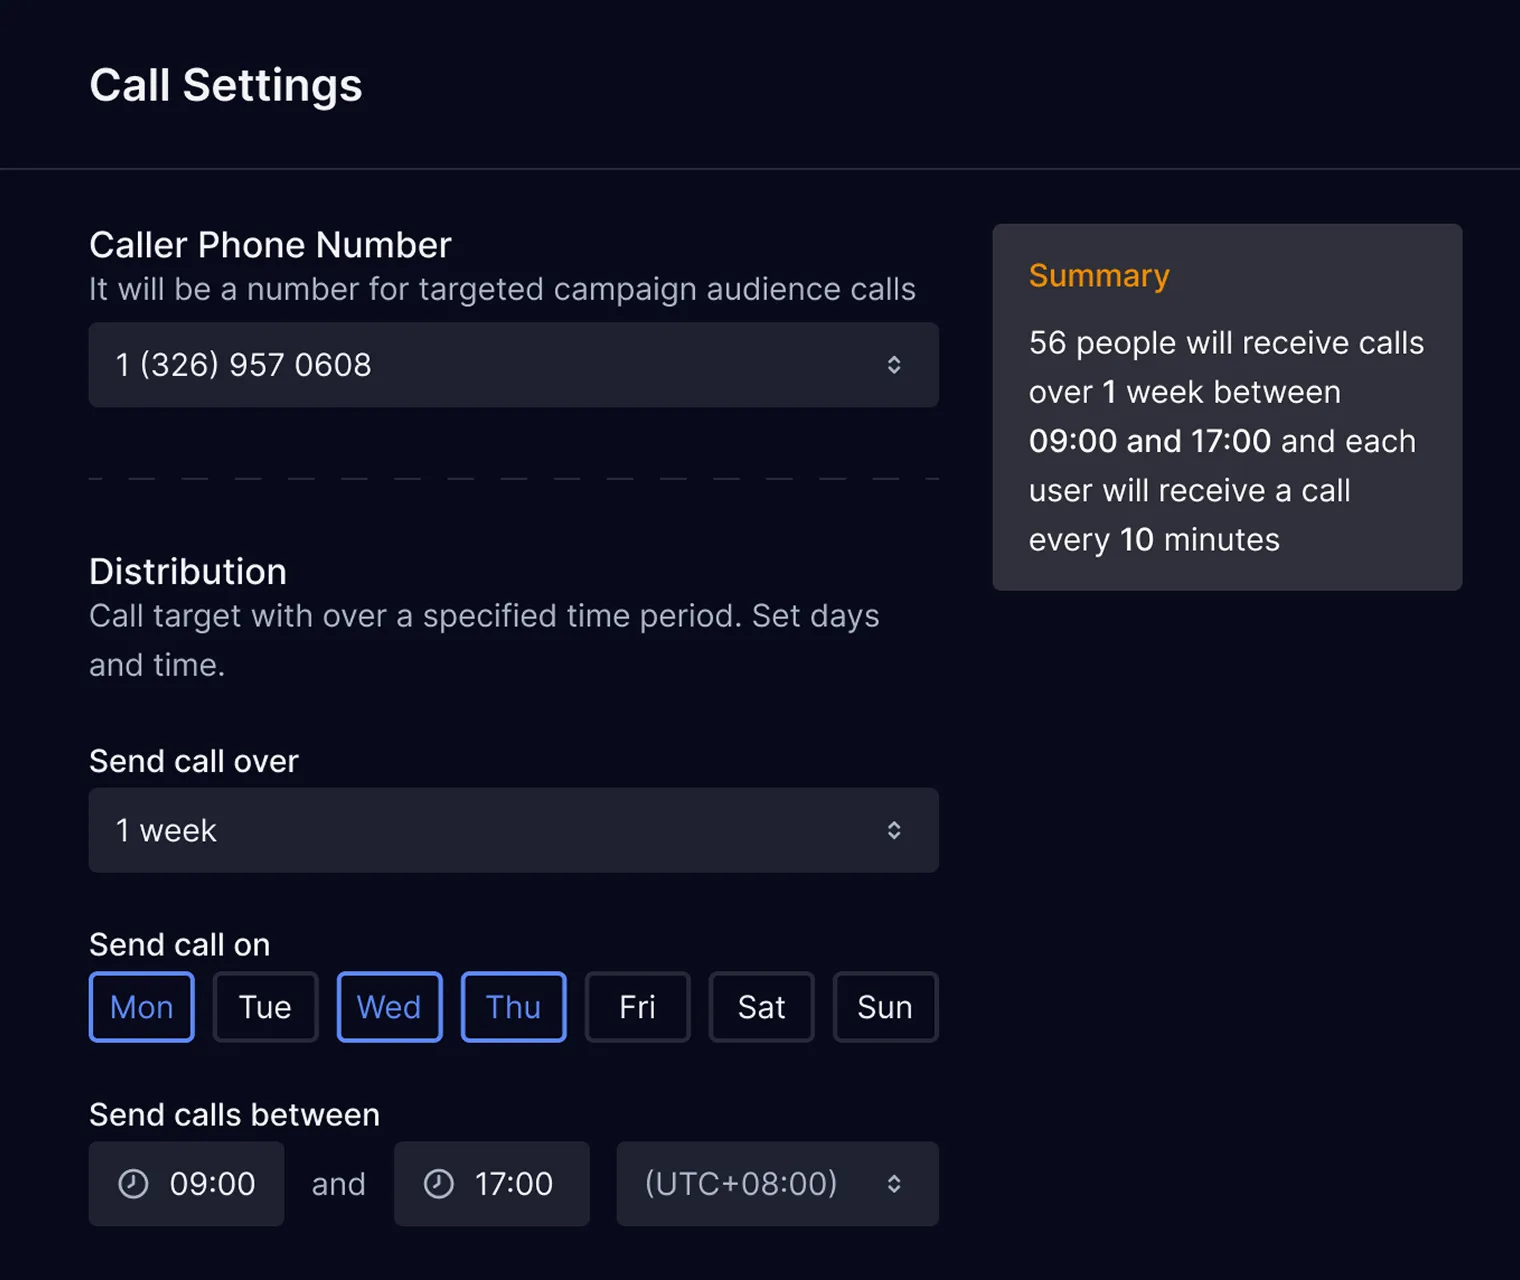Click the chevron arrows in the 1 week field
1520x1280 pixels.
click(x=894, y=830)
